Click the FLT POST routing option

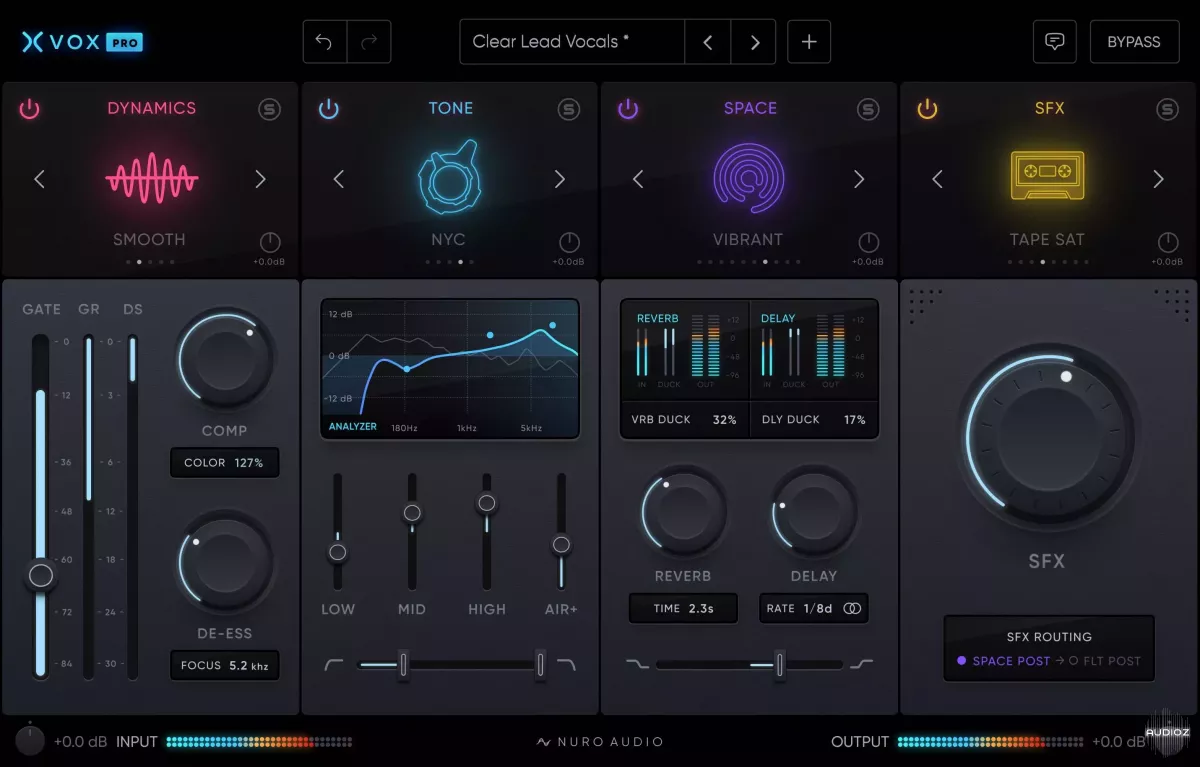pyautogui.click(x=1104, y=661)
